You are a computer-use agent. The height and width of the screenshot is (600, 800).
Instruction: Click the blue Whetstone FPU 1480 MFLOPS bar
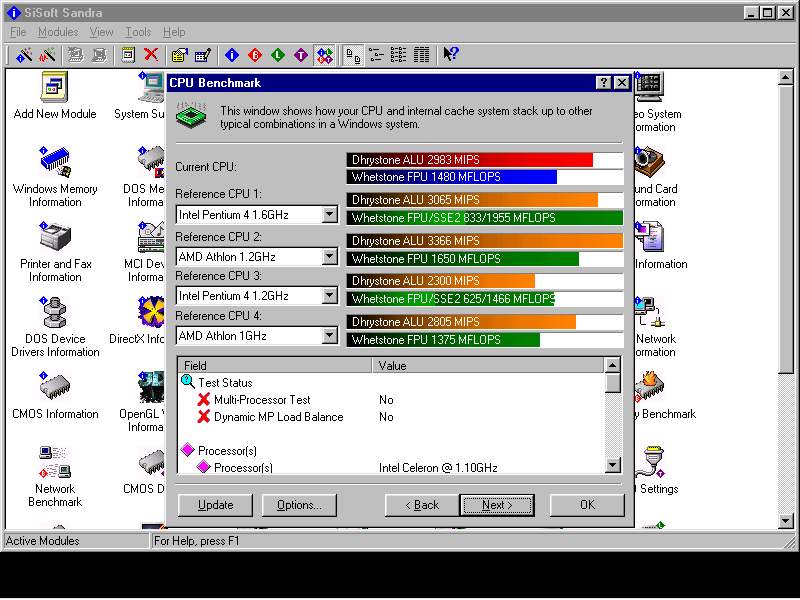pyautogui.click(x=452, y=177)
